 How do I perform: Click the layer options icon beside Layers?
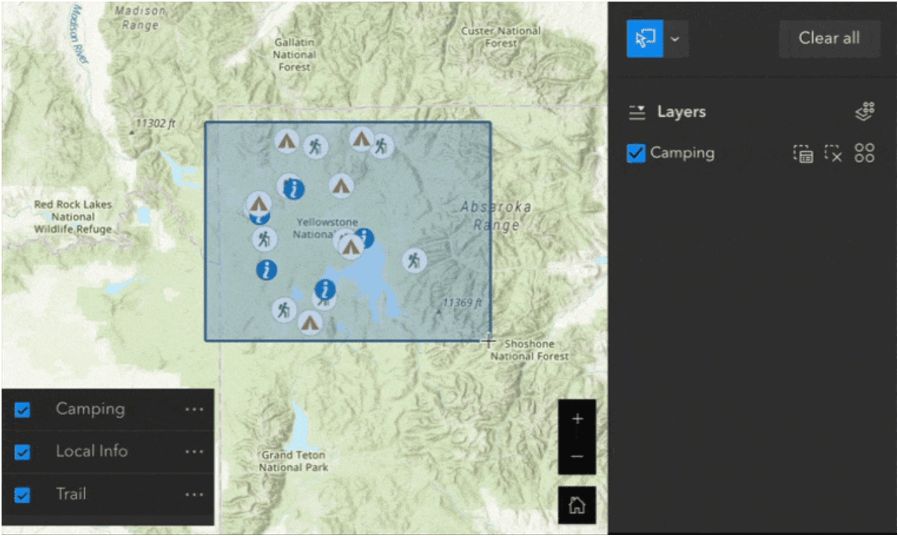click(865, 112)
